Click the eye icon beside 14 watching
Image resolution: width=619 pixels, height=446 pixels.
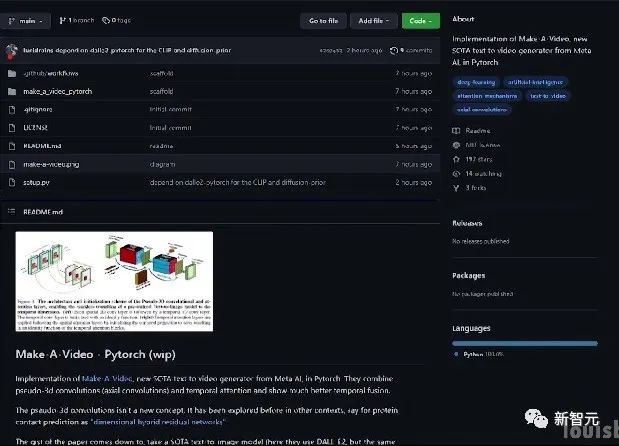pyautogui.click(x=457, y=172)
